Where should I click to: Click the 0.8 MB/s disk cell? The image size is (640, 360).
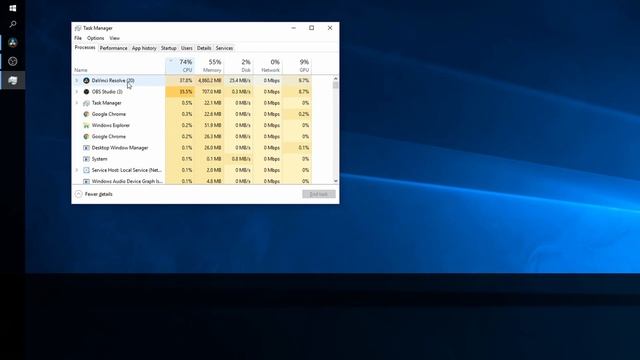coord(238,159)
